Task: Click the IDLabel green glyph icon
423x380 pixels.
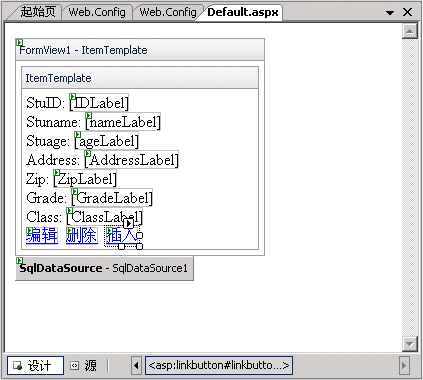Action: (x=73, y=97)
